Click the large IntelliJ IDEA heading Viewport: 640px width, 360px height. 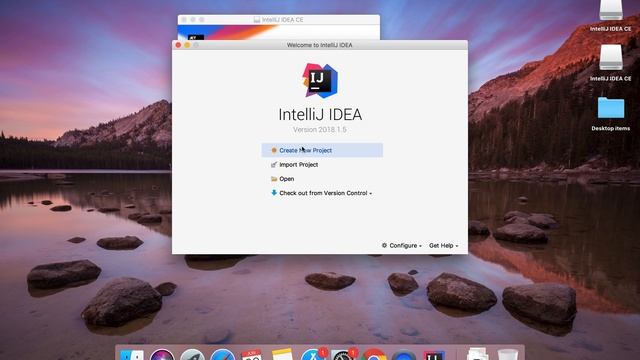click(x=320, y=115)
